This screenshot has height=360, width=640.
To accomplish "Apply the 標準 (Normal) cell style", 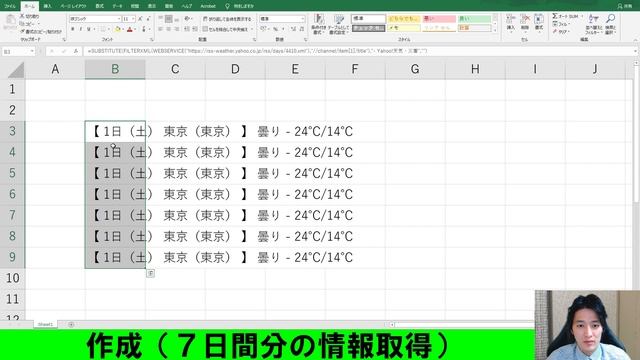I will (x=368, y=19).
